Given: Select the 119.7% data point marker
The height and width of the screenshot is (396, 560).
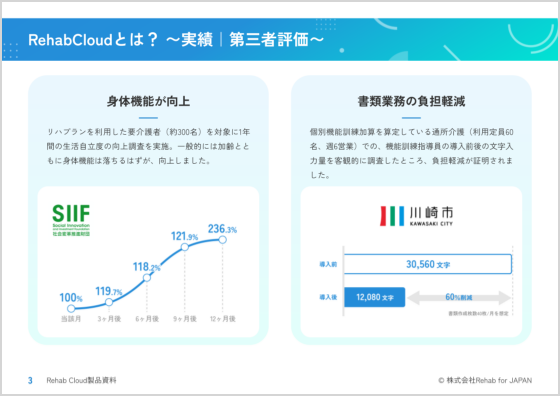Looking at the screenshot, I should pos(109,302).
